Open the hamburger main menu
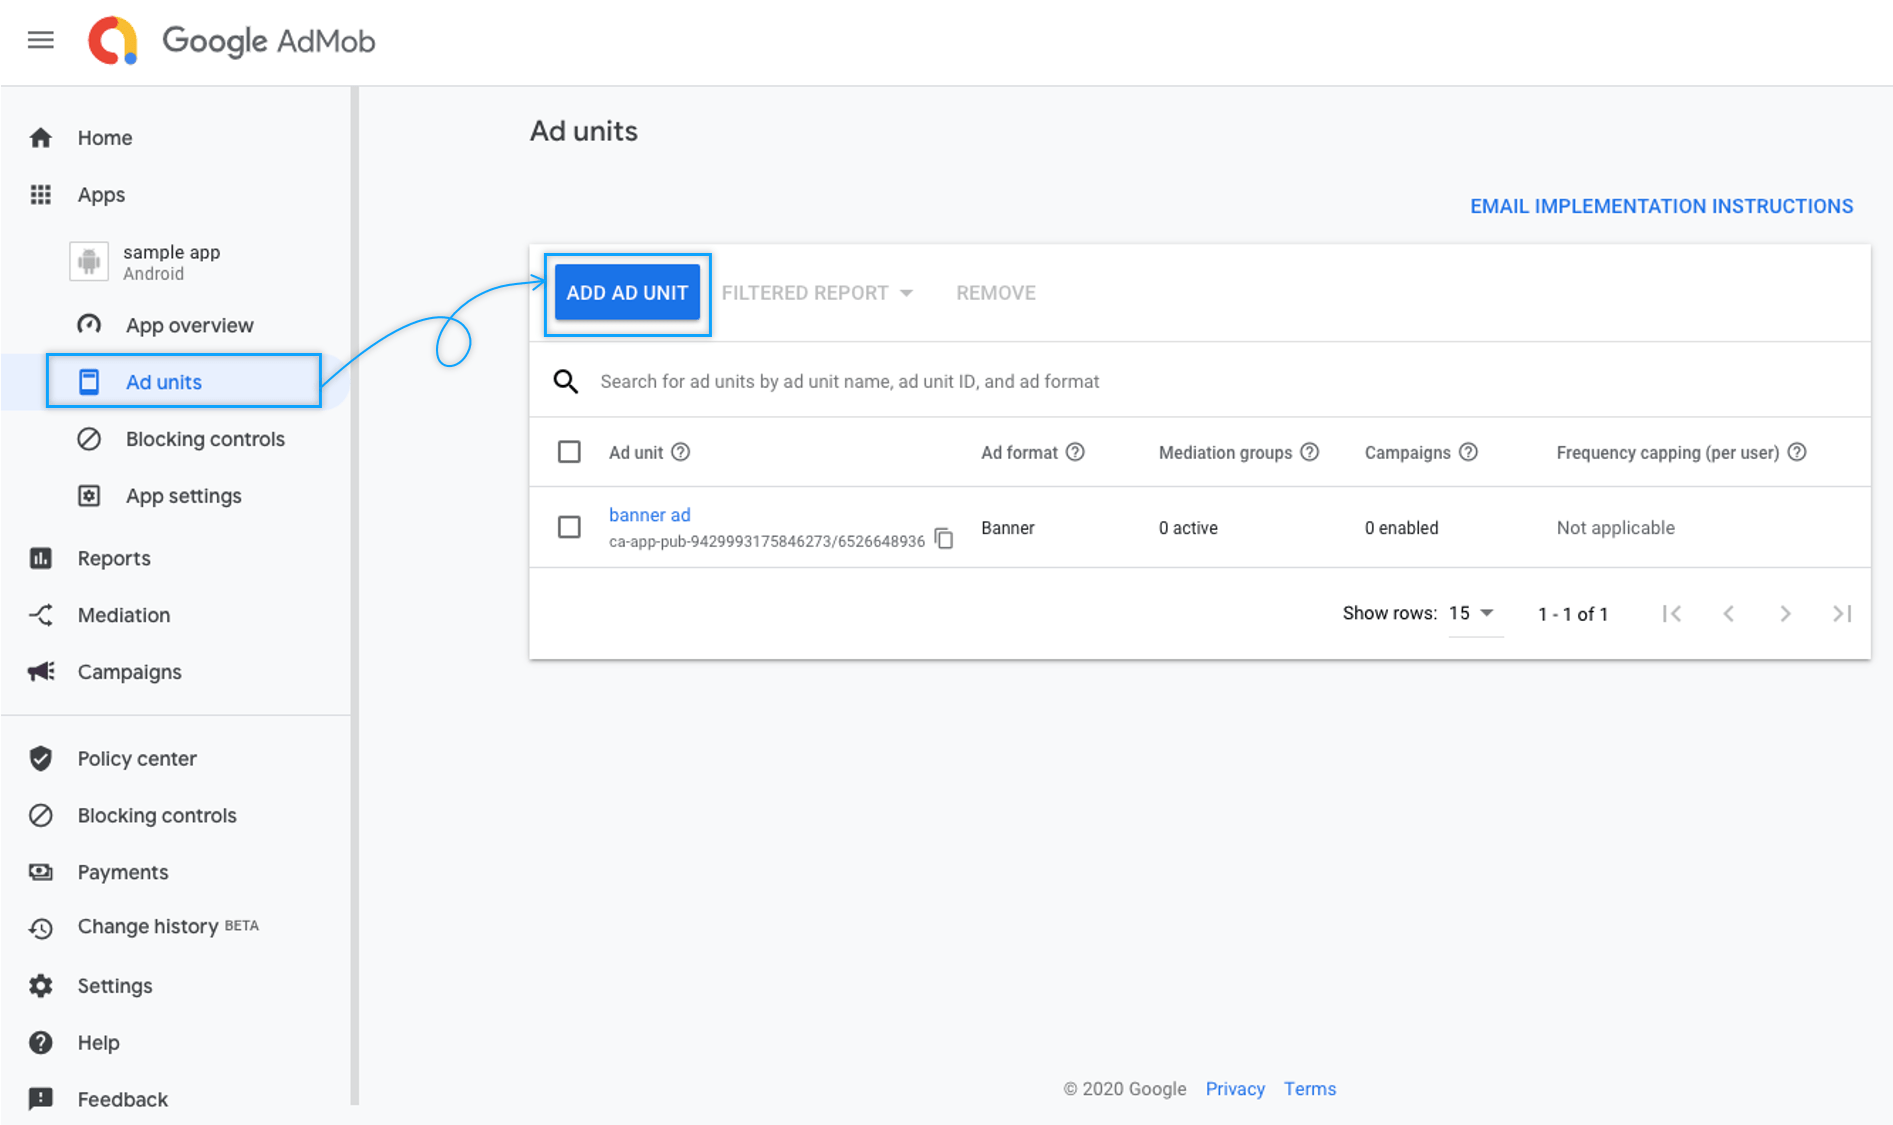This screenshot has height=1125, width=1893. tap(41, 40)
